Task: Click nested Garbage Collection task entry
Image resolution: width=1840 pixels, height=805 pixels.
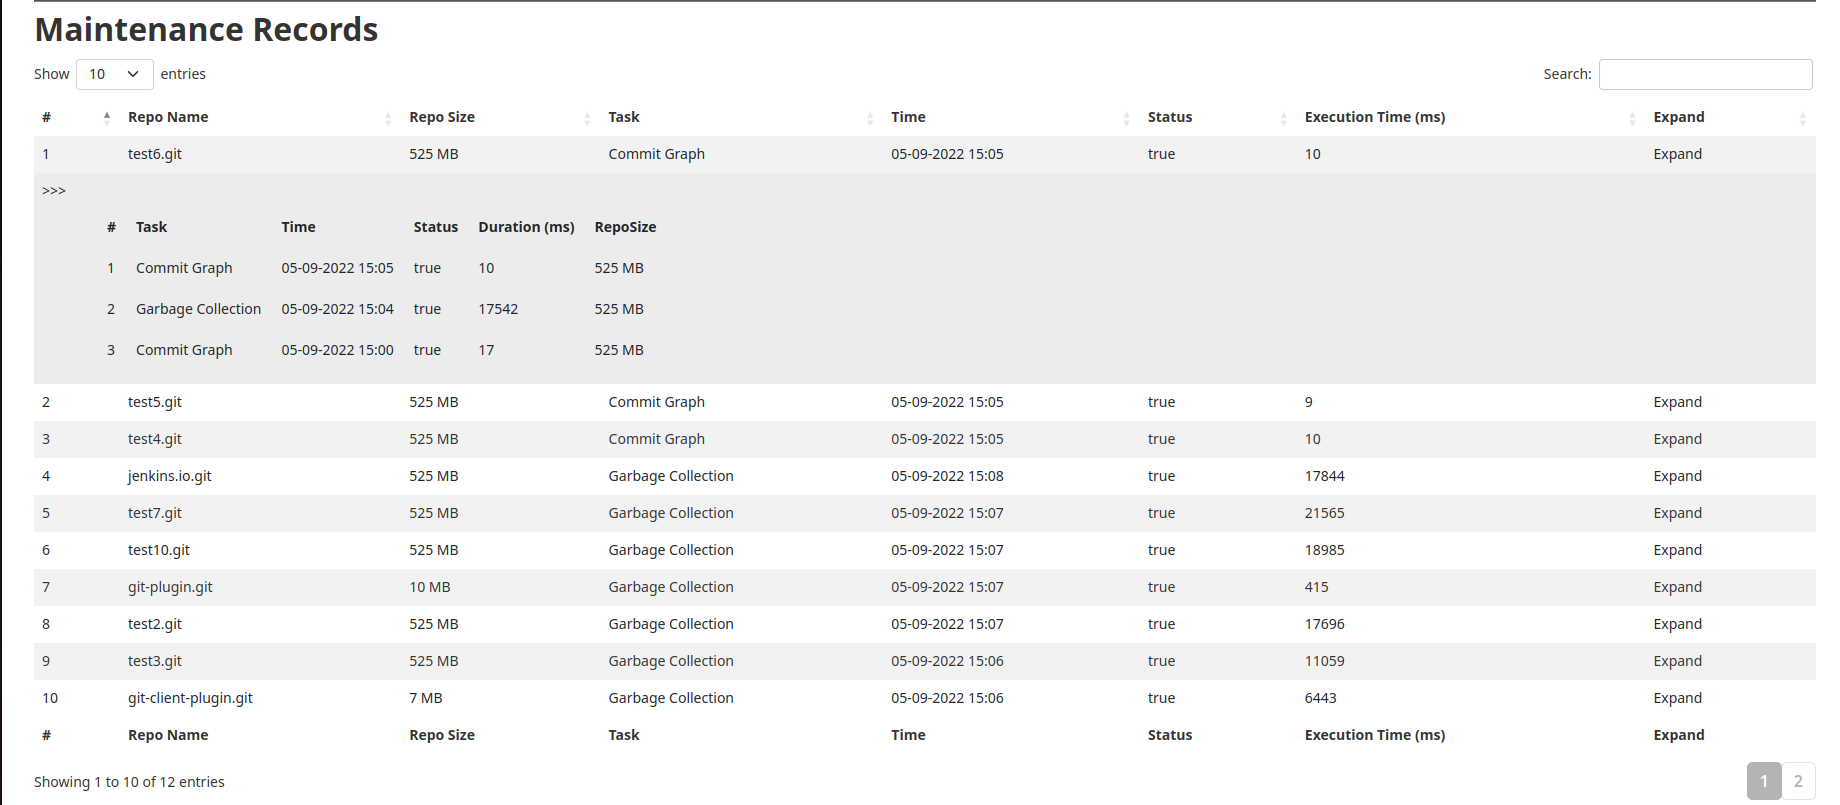Action: click(198, 309)
